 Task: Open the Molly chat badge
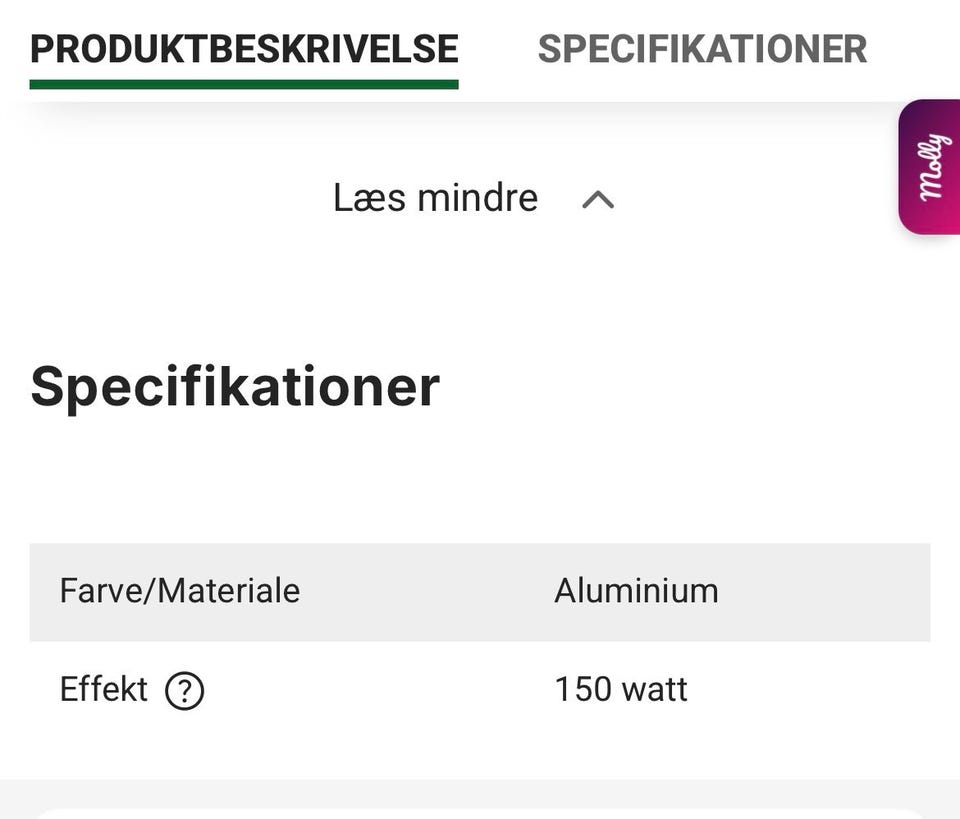coord(930,167)
